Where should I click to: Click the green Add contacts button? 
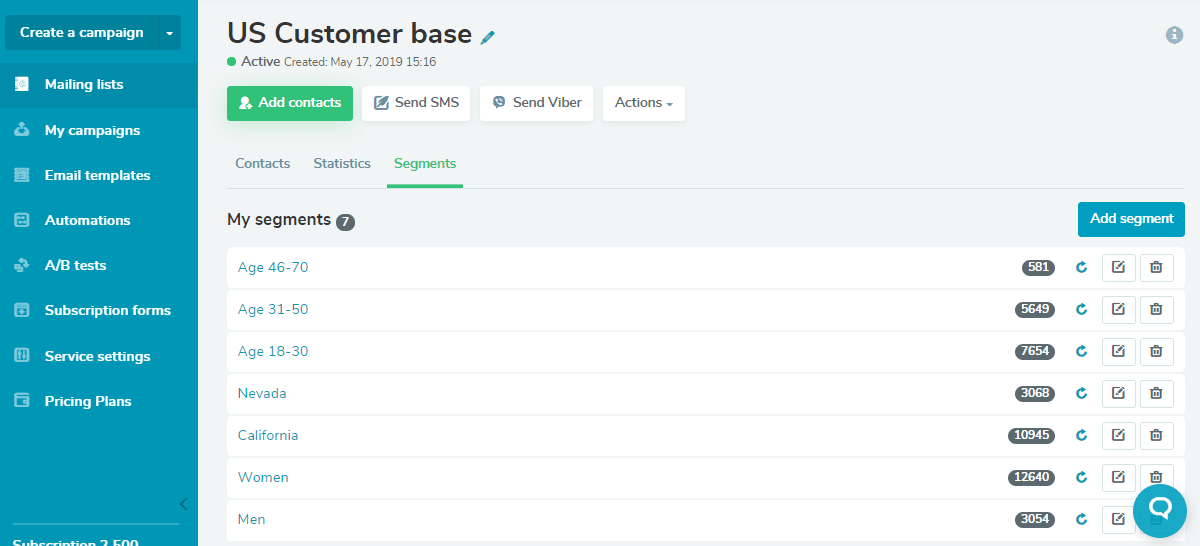290,103
